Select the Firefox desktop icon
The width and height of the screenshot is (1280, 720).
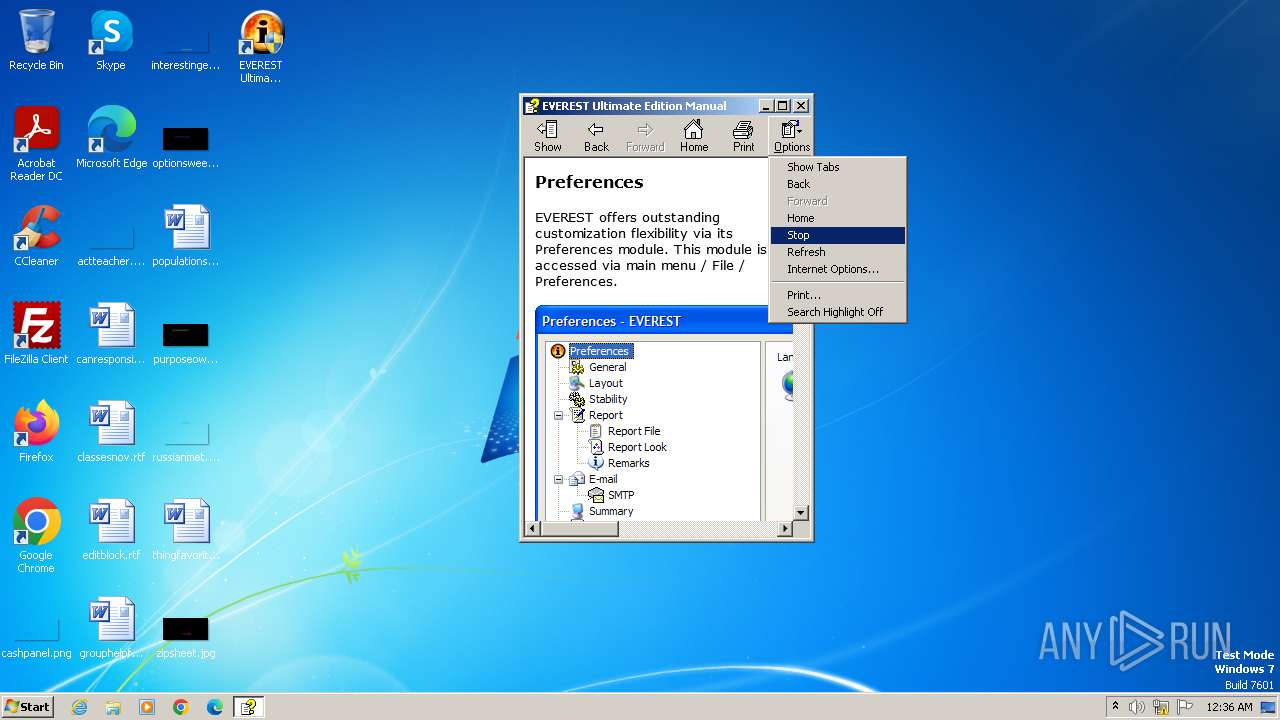click(x=36, y=432)
